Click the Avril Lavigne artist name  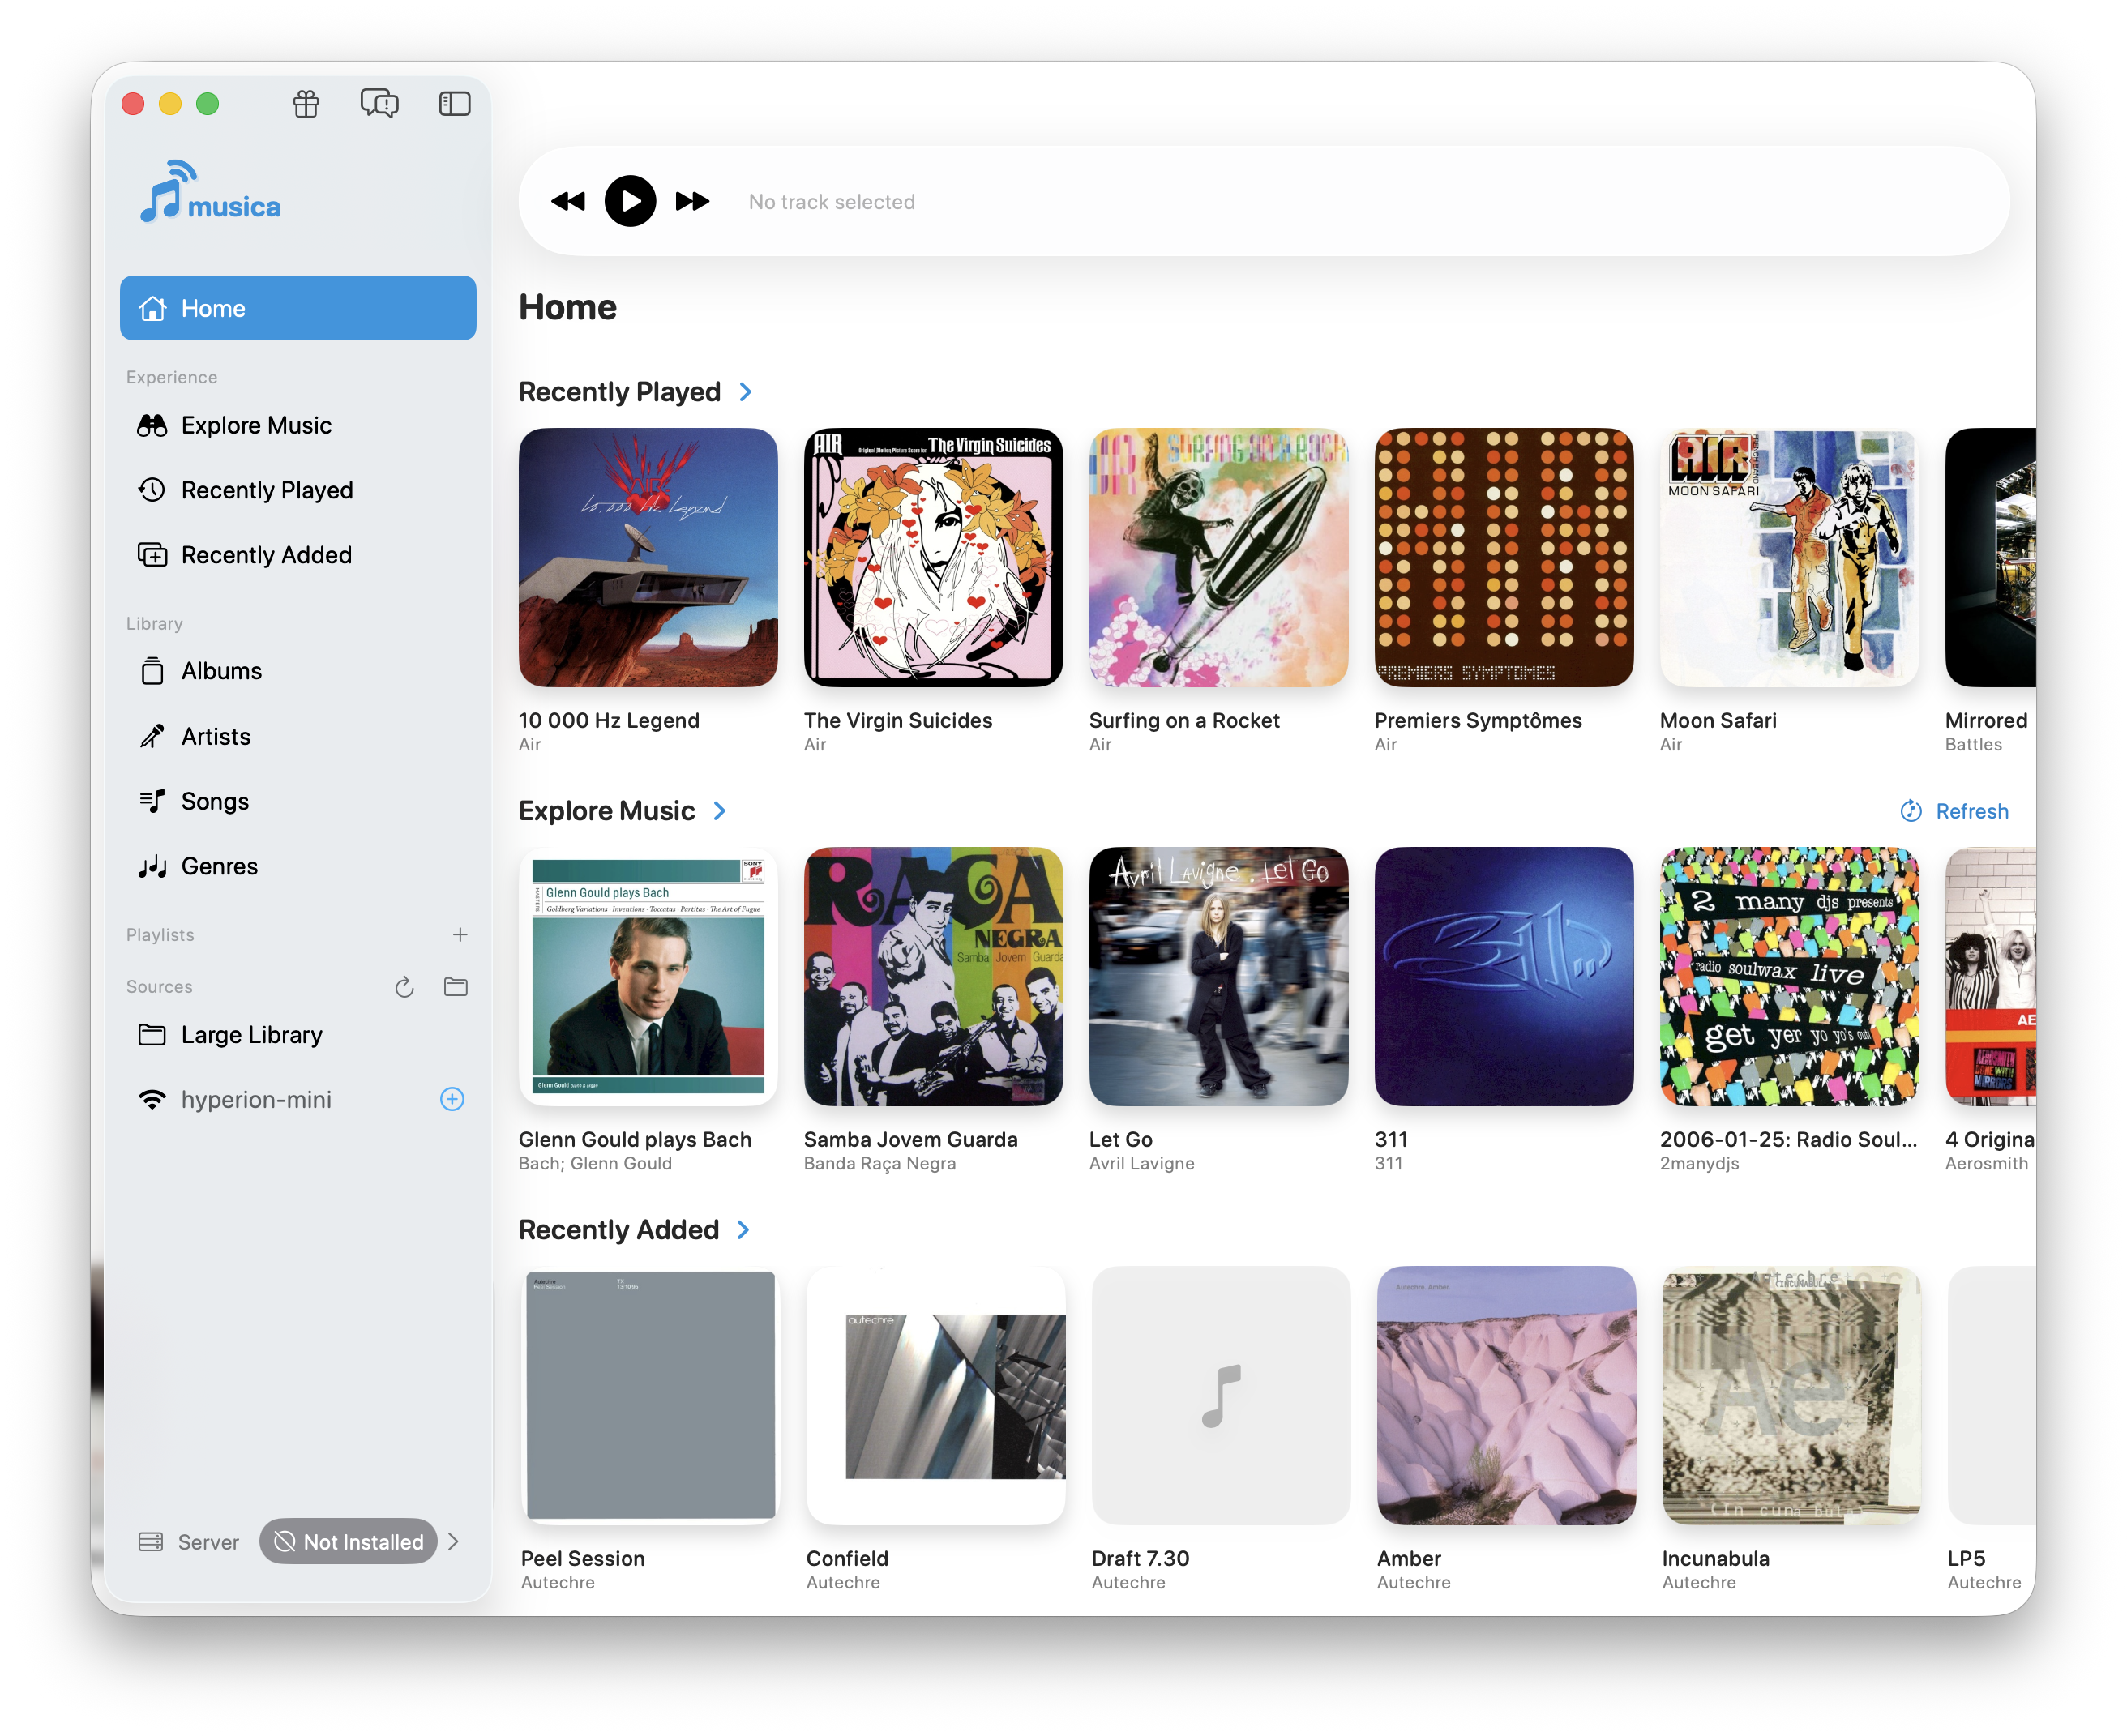pos(1142,1164)
